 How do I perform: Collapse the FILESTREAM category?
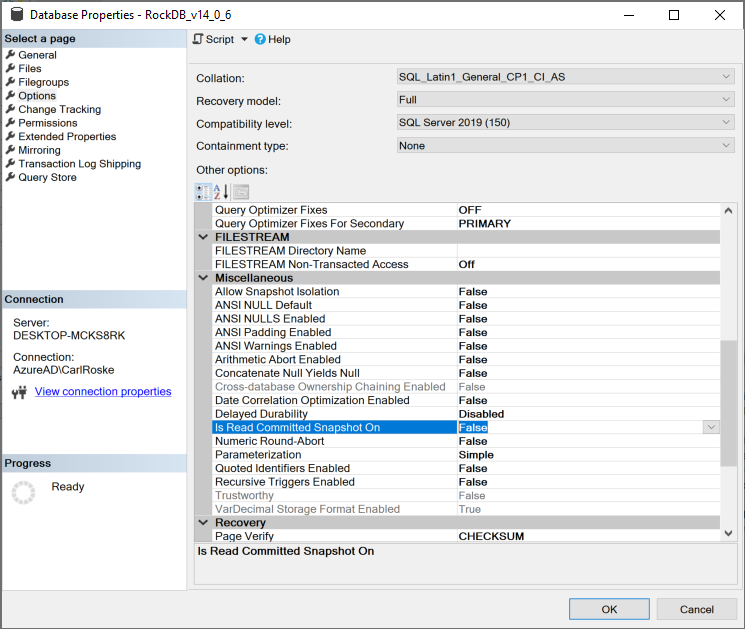[x=203, y=237]
